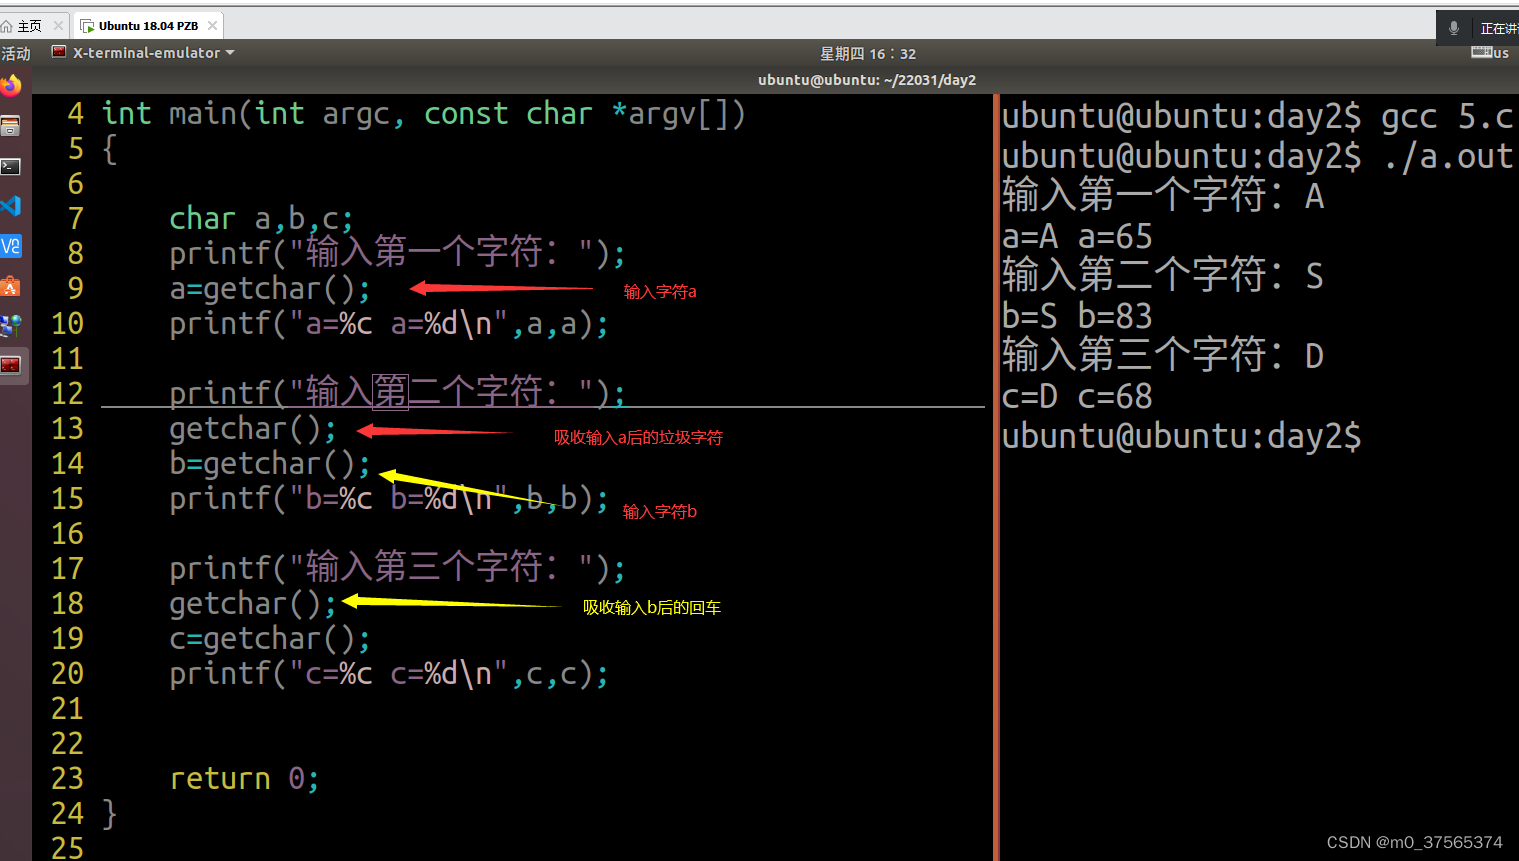This screenshot has width=1519, height=861.
Task: Open Firefox from the dock
Action: [11, 86]
